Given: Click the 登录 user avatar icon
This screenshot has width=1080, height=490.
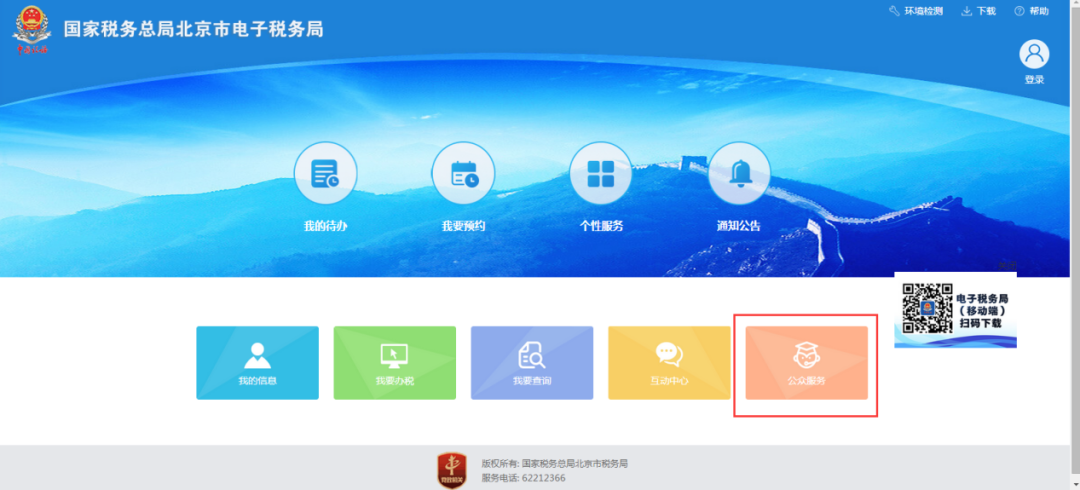Looking at the screenshot, I should pos(1034,54).
